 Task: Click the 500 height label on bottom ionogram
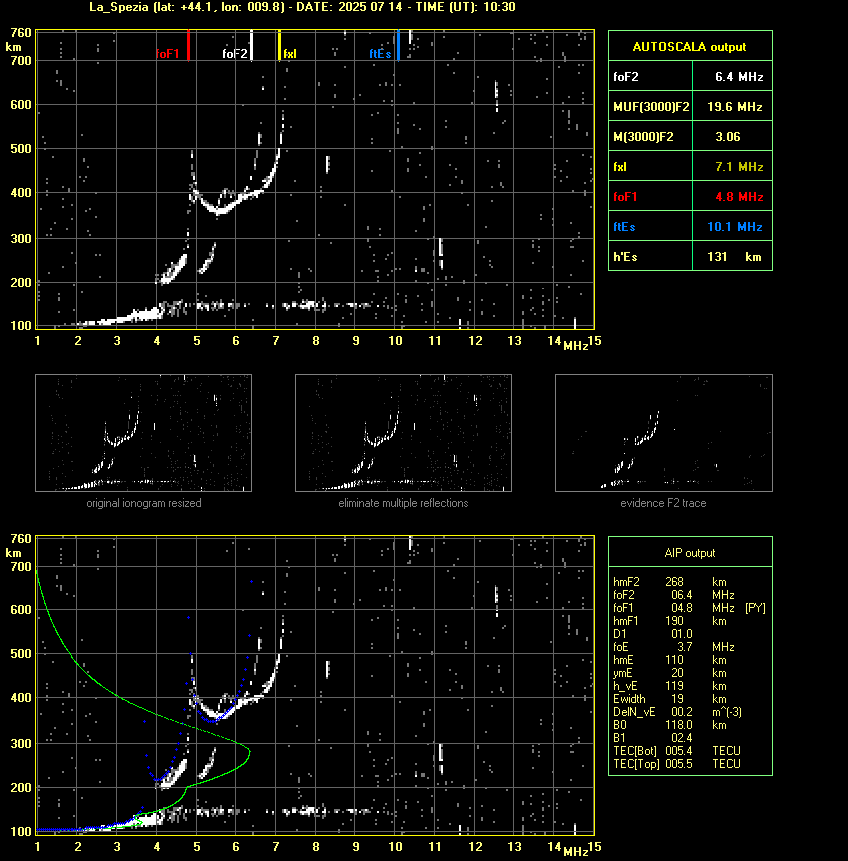pos(21,654)
